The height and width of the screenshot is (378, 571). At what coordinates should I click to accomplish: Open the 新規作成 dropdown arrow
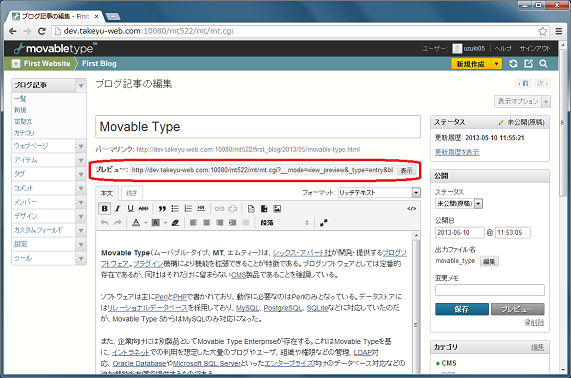pos(496,64)
